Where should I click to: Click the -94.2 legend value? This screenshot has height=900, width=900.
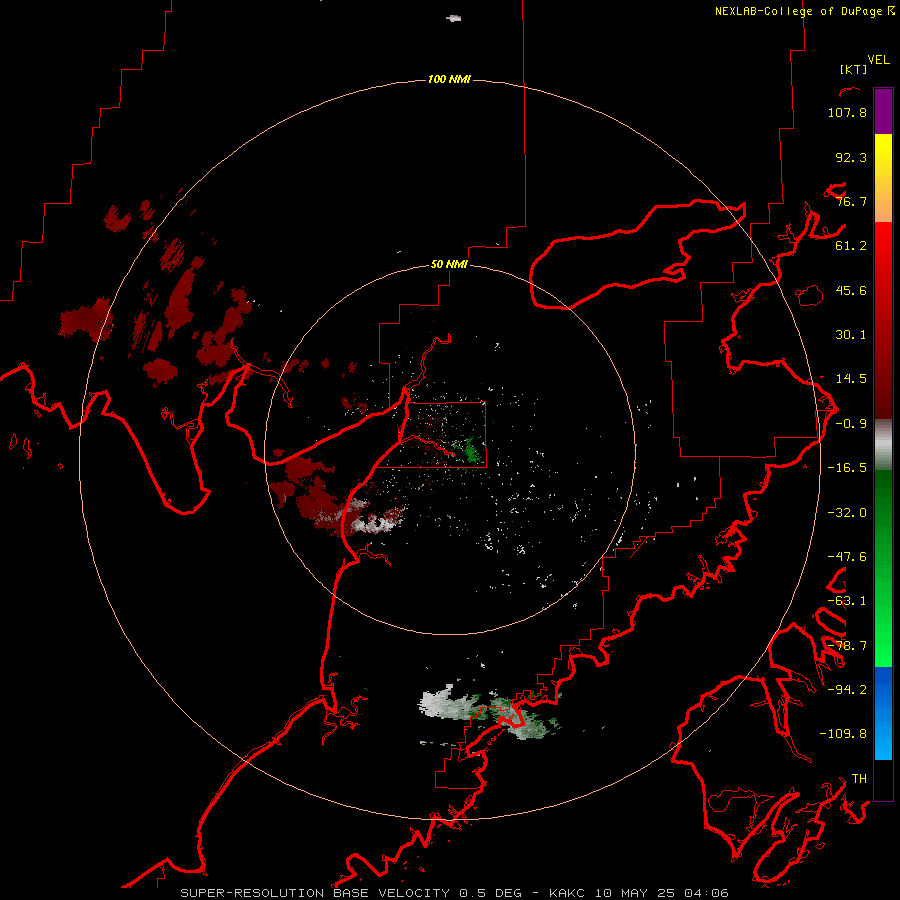847,690
